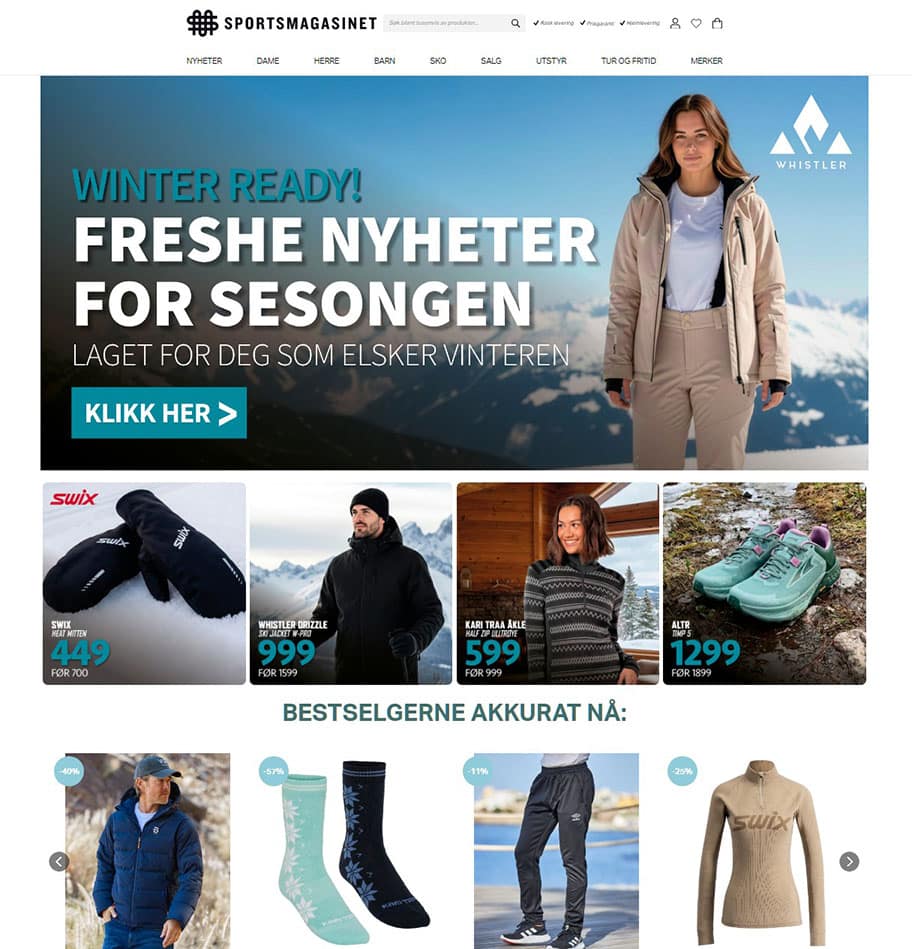Open the wishlist heart icon

point(696,23)
